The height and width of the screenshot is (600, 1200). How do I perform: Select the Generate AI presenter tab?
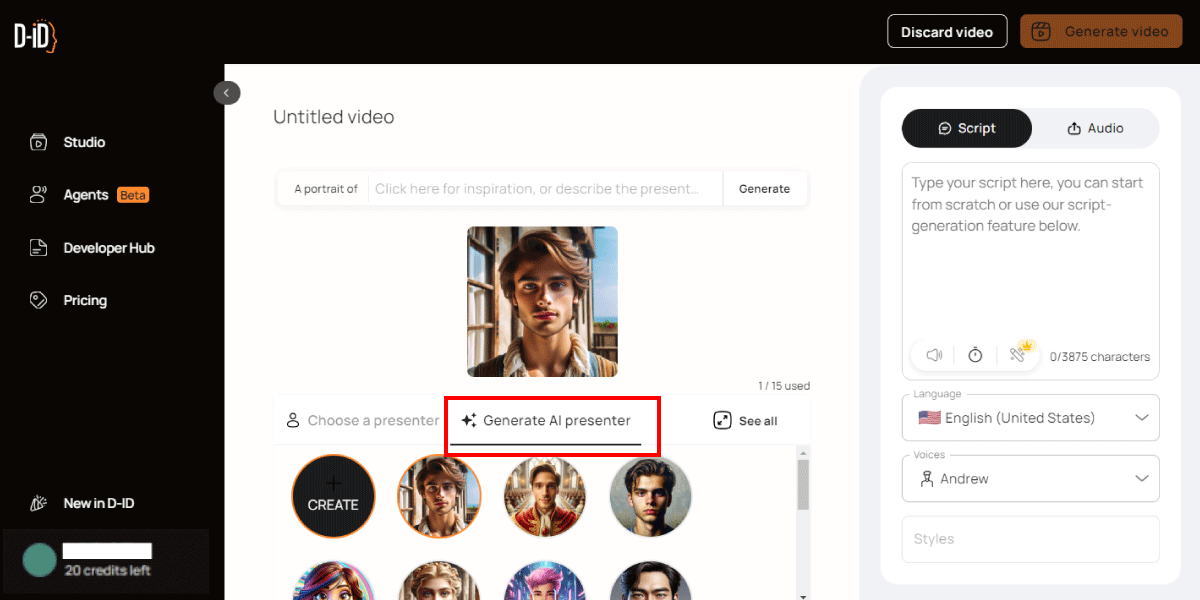(x=546, y=421)
